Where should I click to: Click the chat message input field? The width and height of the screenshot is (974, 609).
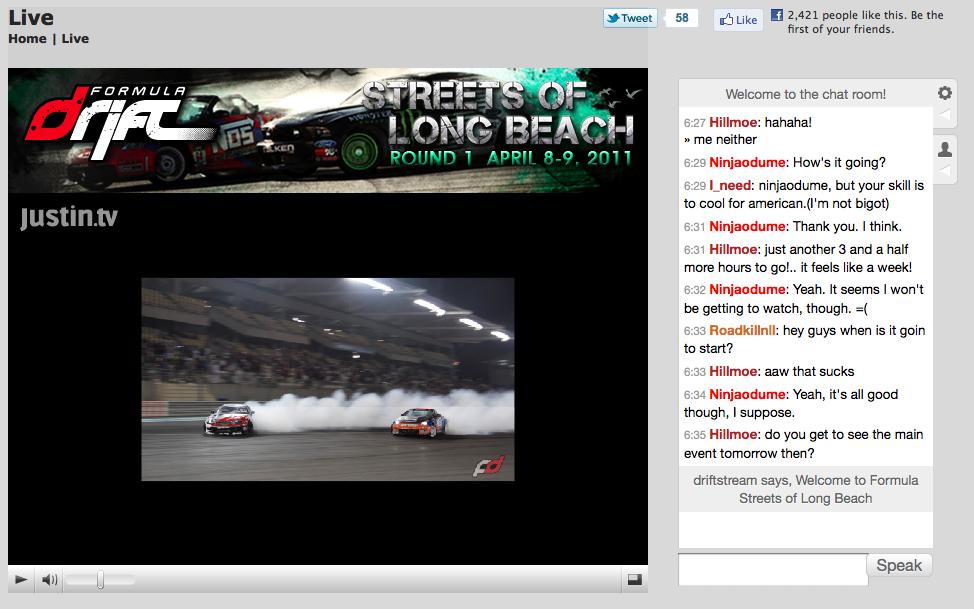(772, 568)
